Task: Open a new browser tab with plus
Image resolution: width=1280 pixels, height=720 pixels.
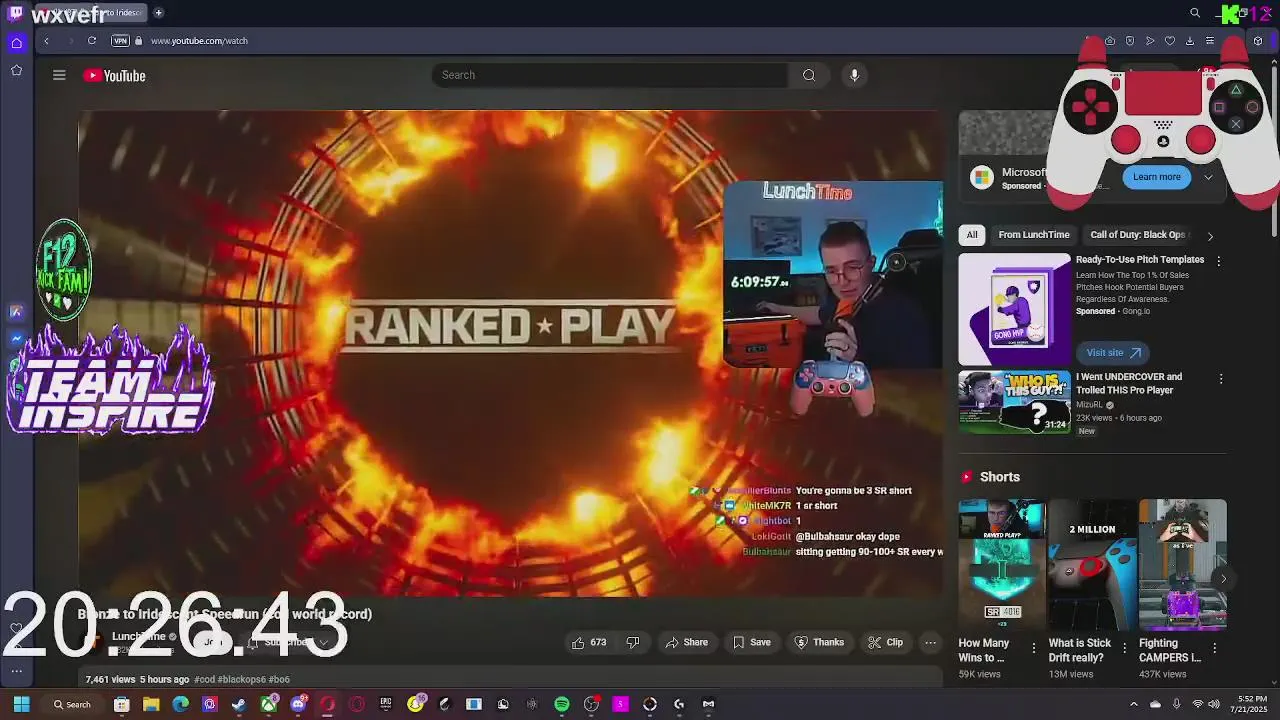Action: click(158, 13)
